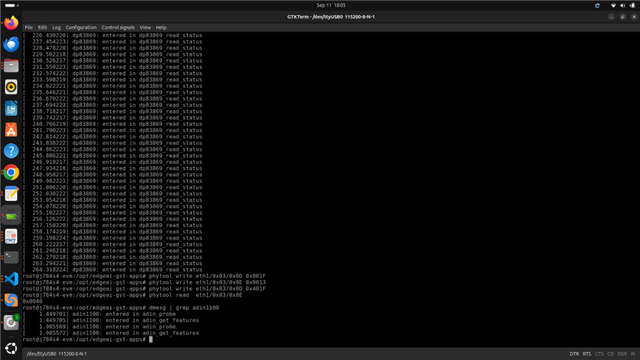640x360 pixels.
Task: Open the Help question-mark dock icon
Action: (11, 151)
